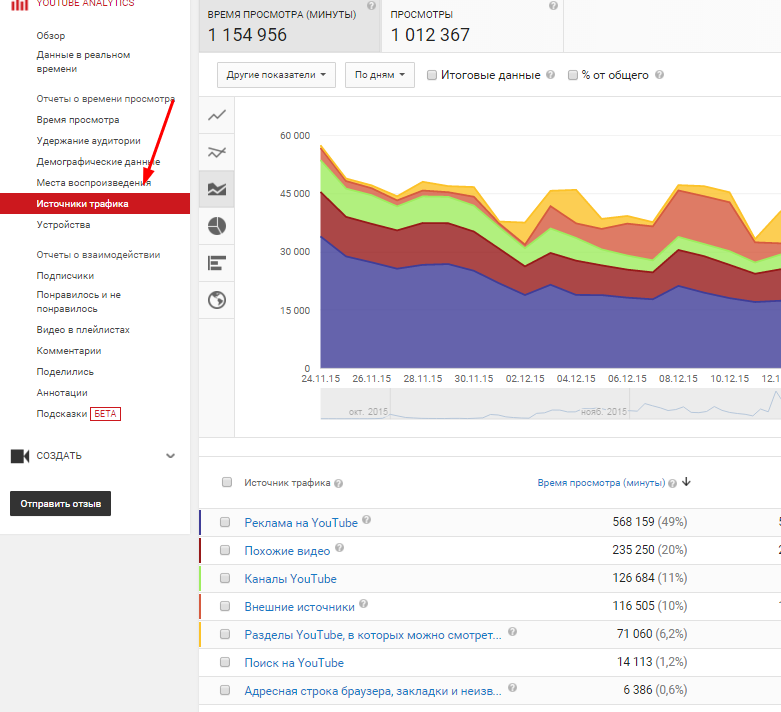Open Понравилось и не понравилось report
The height and width of the screenshot is (712, 781).
(79, 302)
